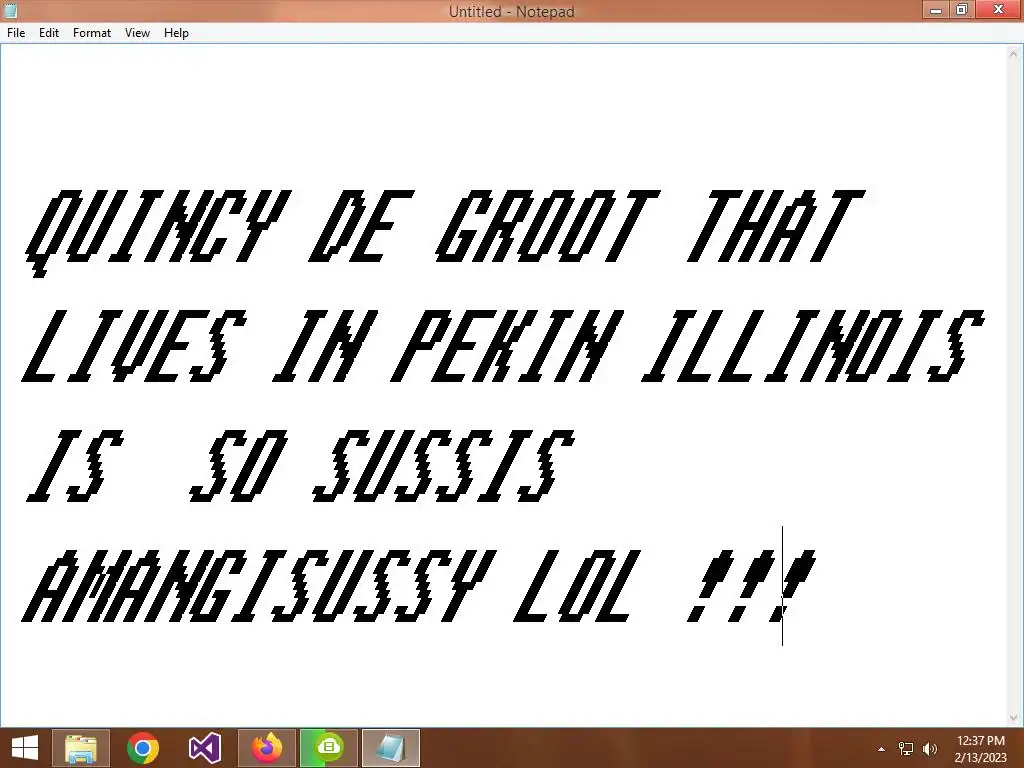The height and width of the screenshot is (768, 1024).
Task: Click the word LOL in last line
Action: pyautogui.click(x=578, y=586)
